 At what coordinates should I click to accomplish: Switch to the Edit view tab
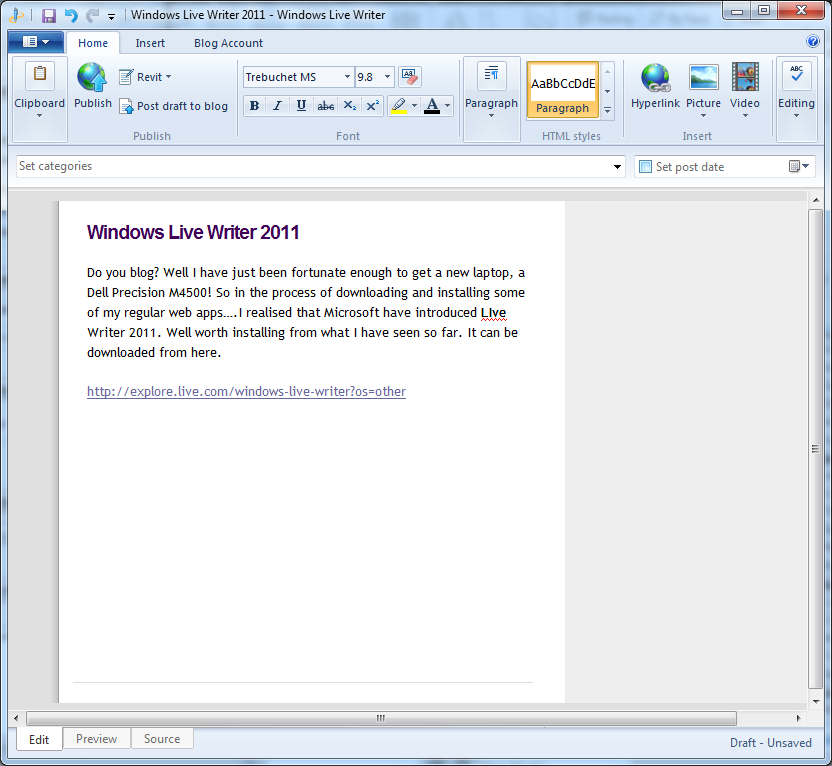(39, 739)
